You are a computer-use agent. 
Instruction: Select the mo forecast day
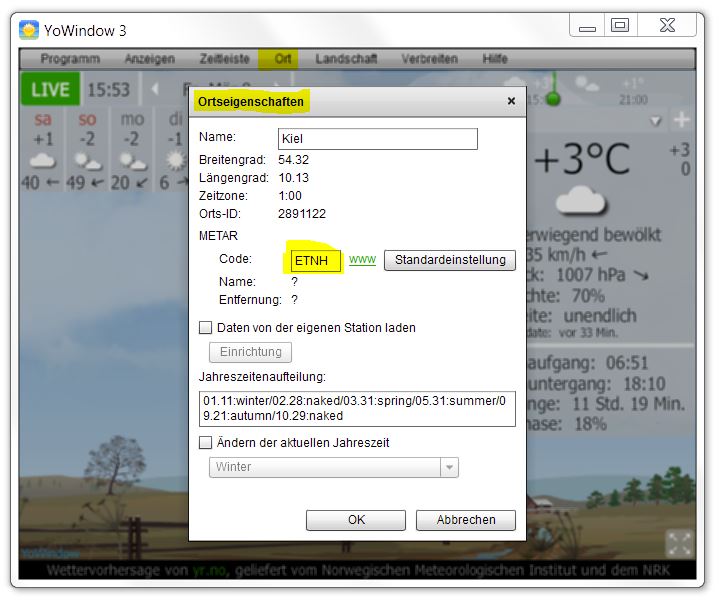132,150
